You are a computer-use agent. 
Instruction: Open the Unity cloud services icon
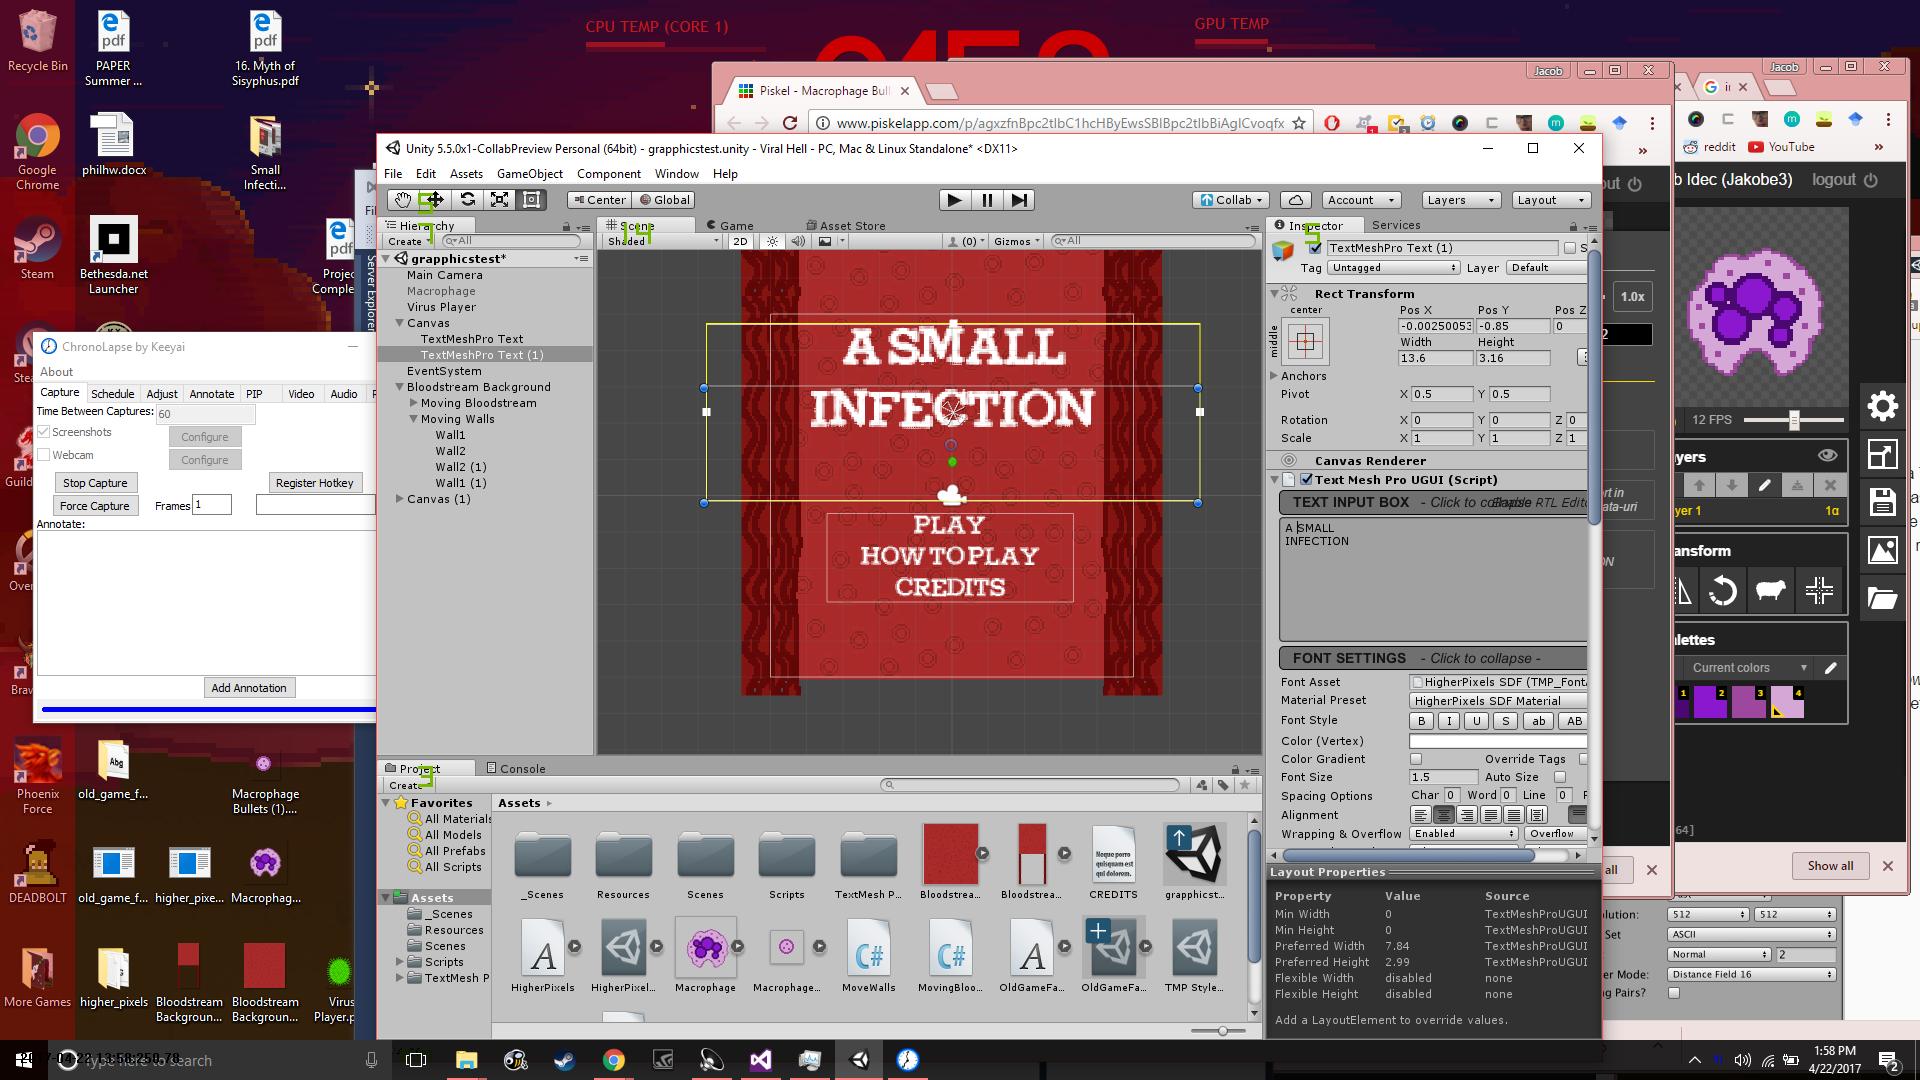pyautogui.click(x=1296, y=200)
